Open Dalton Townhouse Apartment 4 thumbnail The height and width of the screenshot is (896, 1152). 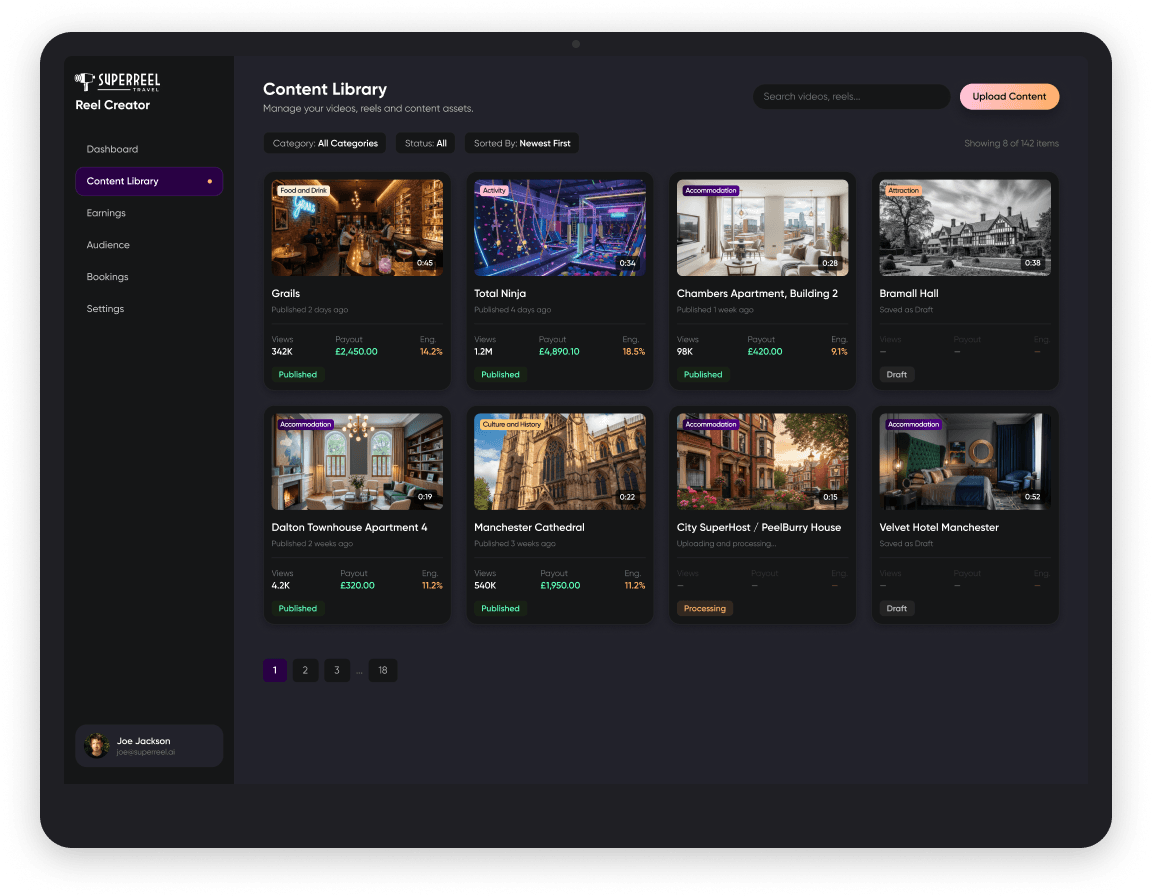pyautogui.click(x=357, y=461)
